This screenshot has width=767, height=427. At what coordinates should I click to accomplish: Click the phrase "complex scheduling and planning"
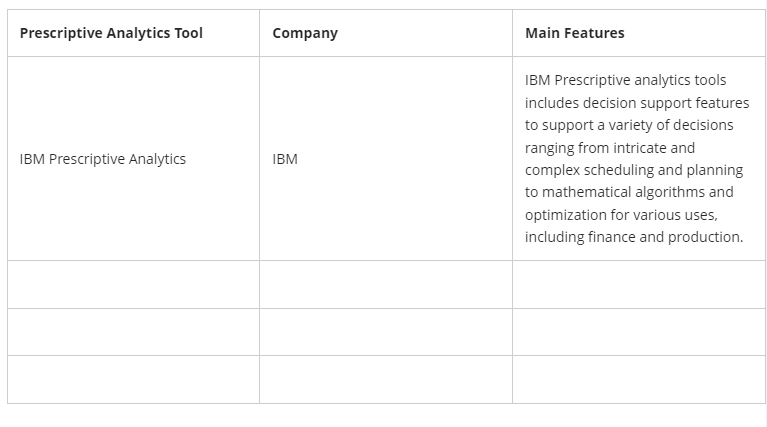click(x=634, y=170)
